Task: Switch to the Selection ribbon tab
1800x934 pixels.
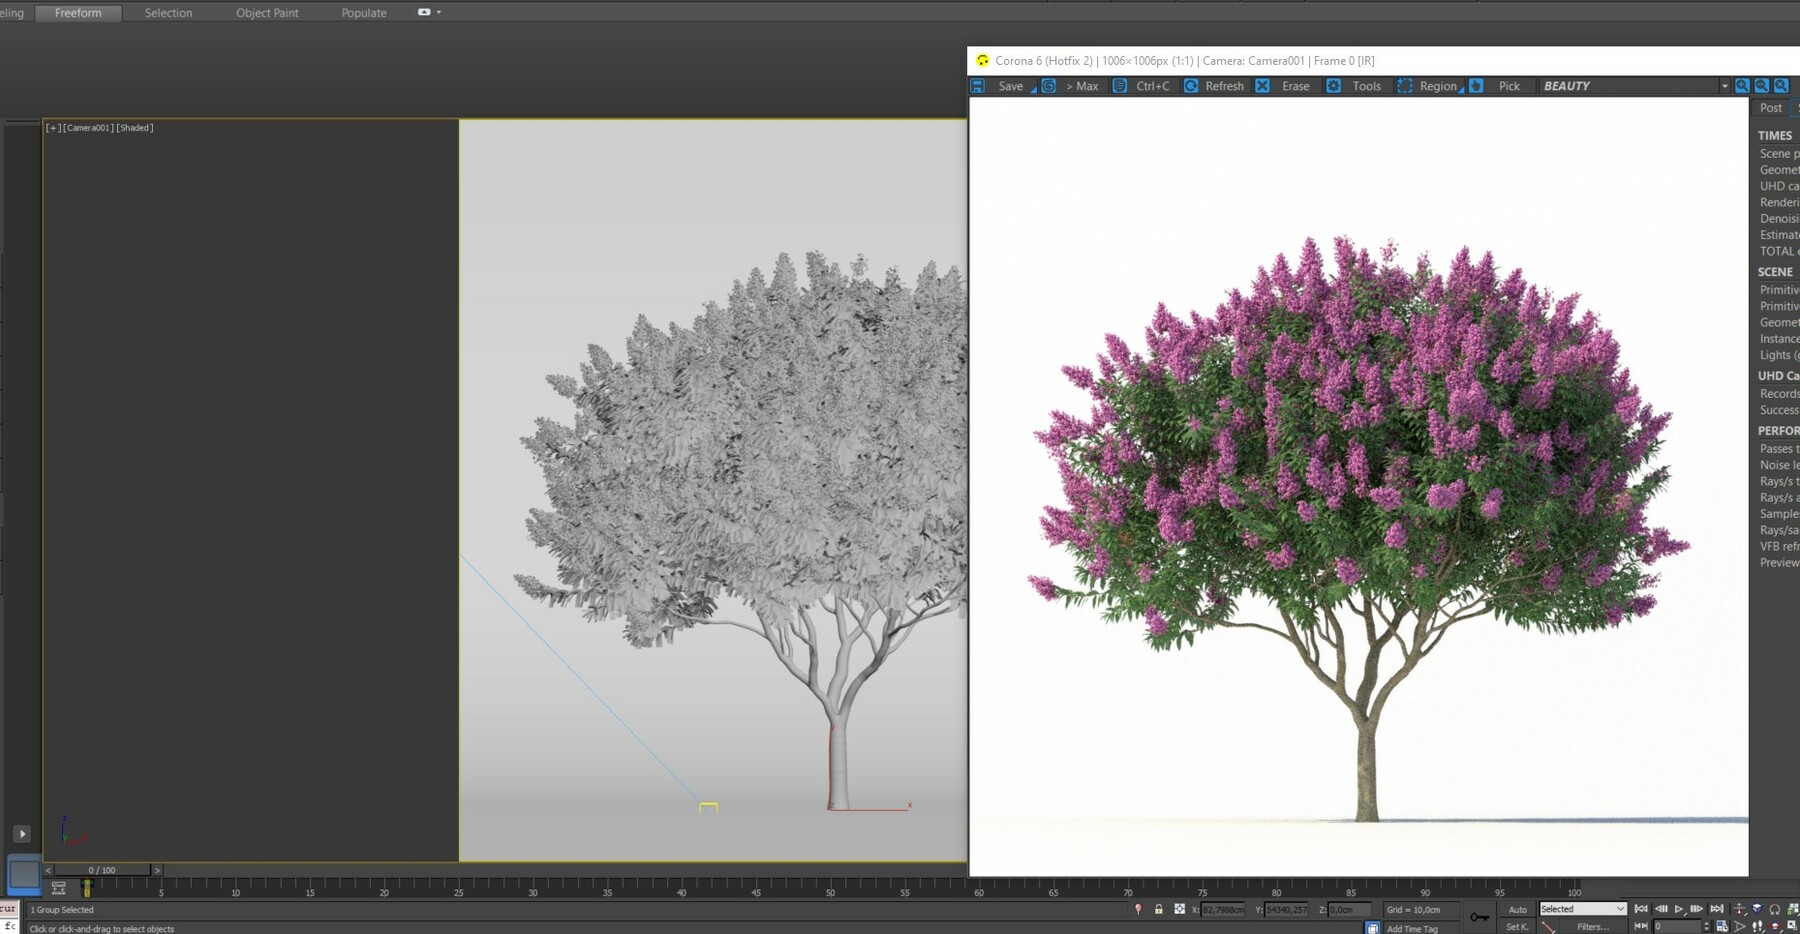Action: click(167, 12)
